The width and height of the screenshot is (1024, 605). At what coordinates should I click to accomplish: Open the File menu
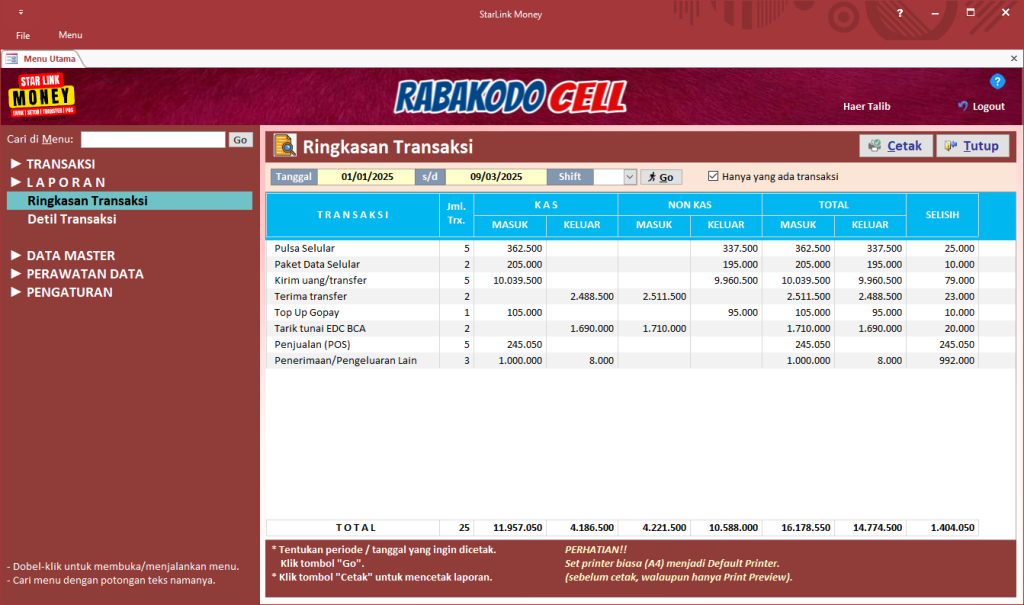[23, 35]
